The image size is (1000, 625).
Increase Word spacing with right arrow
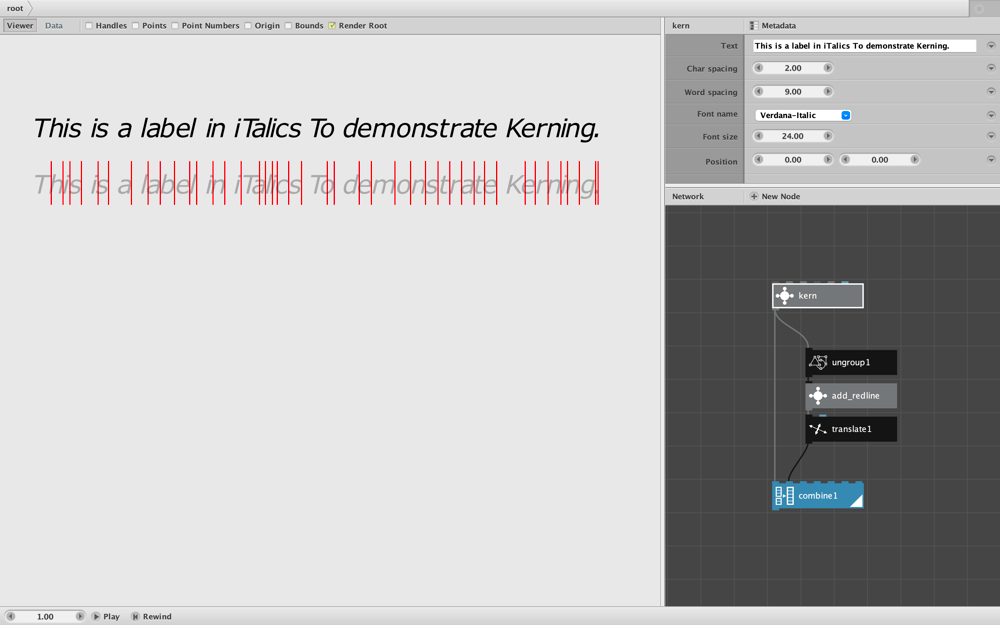click(827, 91)
